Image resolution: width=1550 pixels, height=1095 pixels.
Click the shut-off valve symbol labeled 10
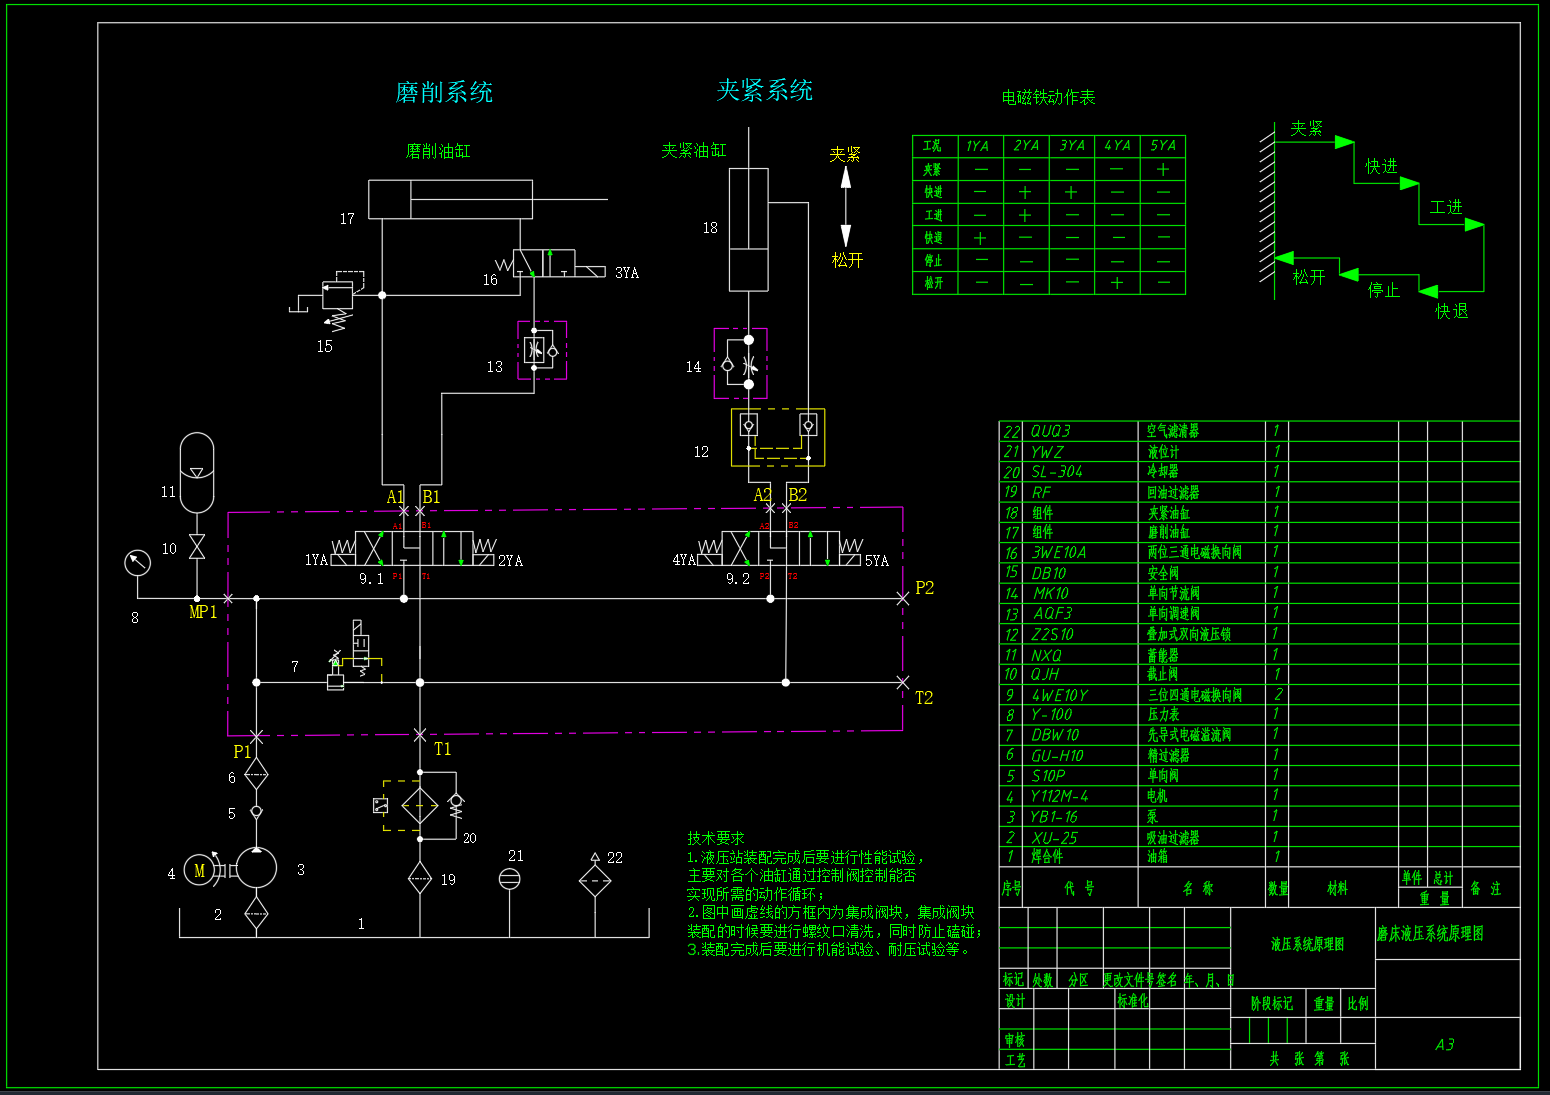[196, 547]
